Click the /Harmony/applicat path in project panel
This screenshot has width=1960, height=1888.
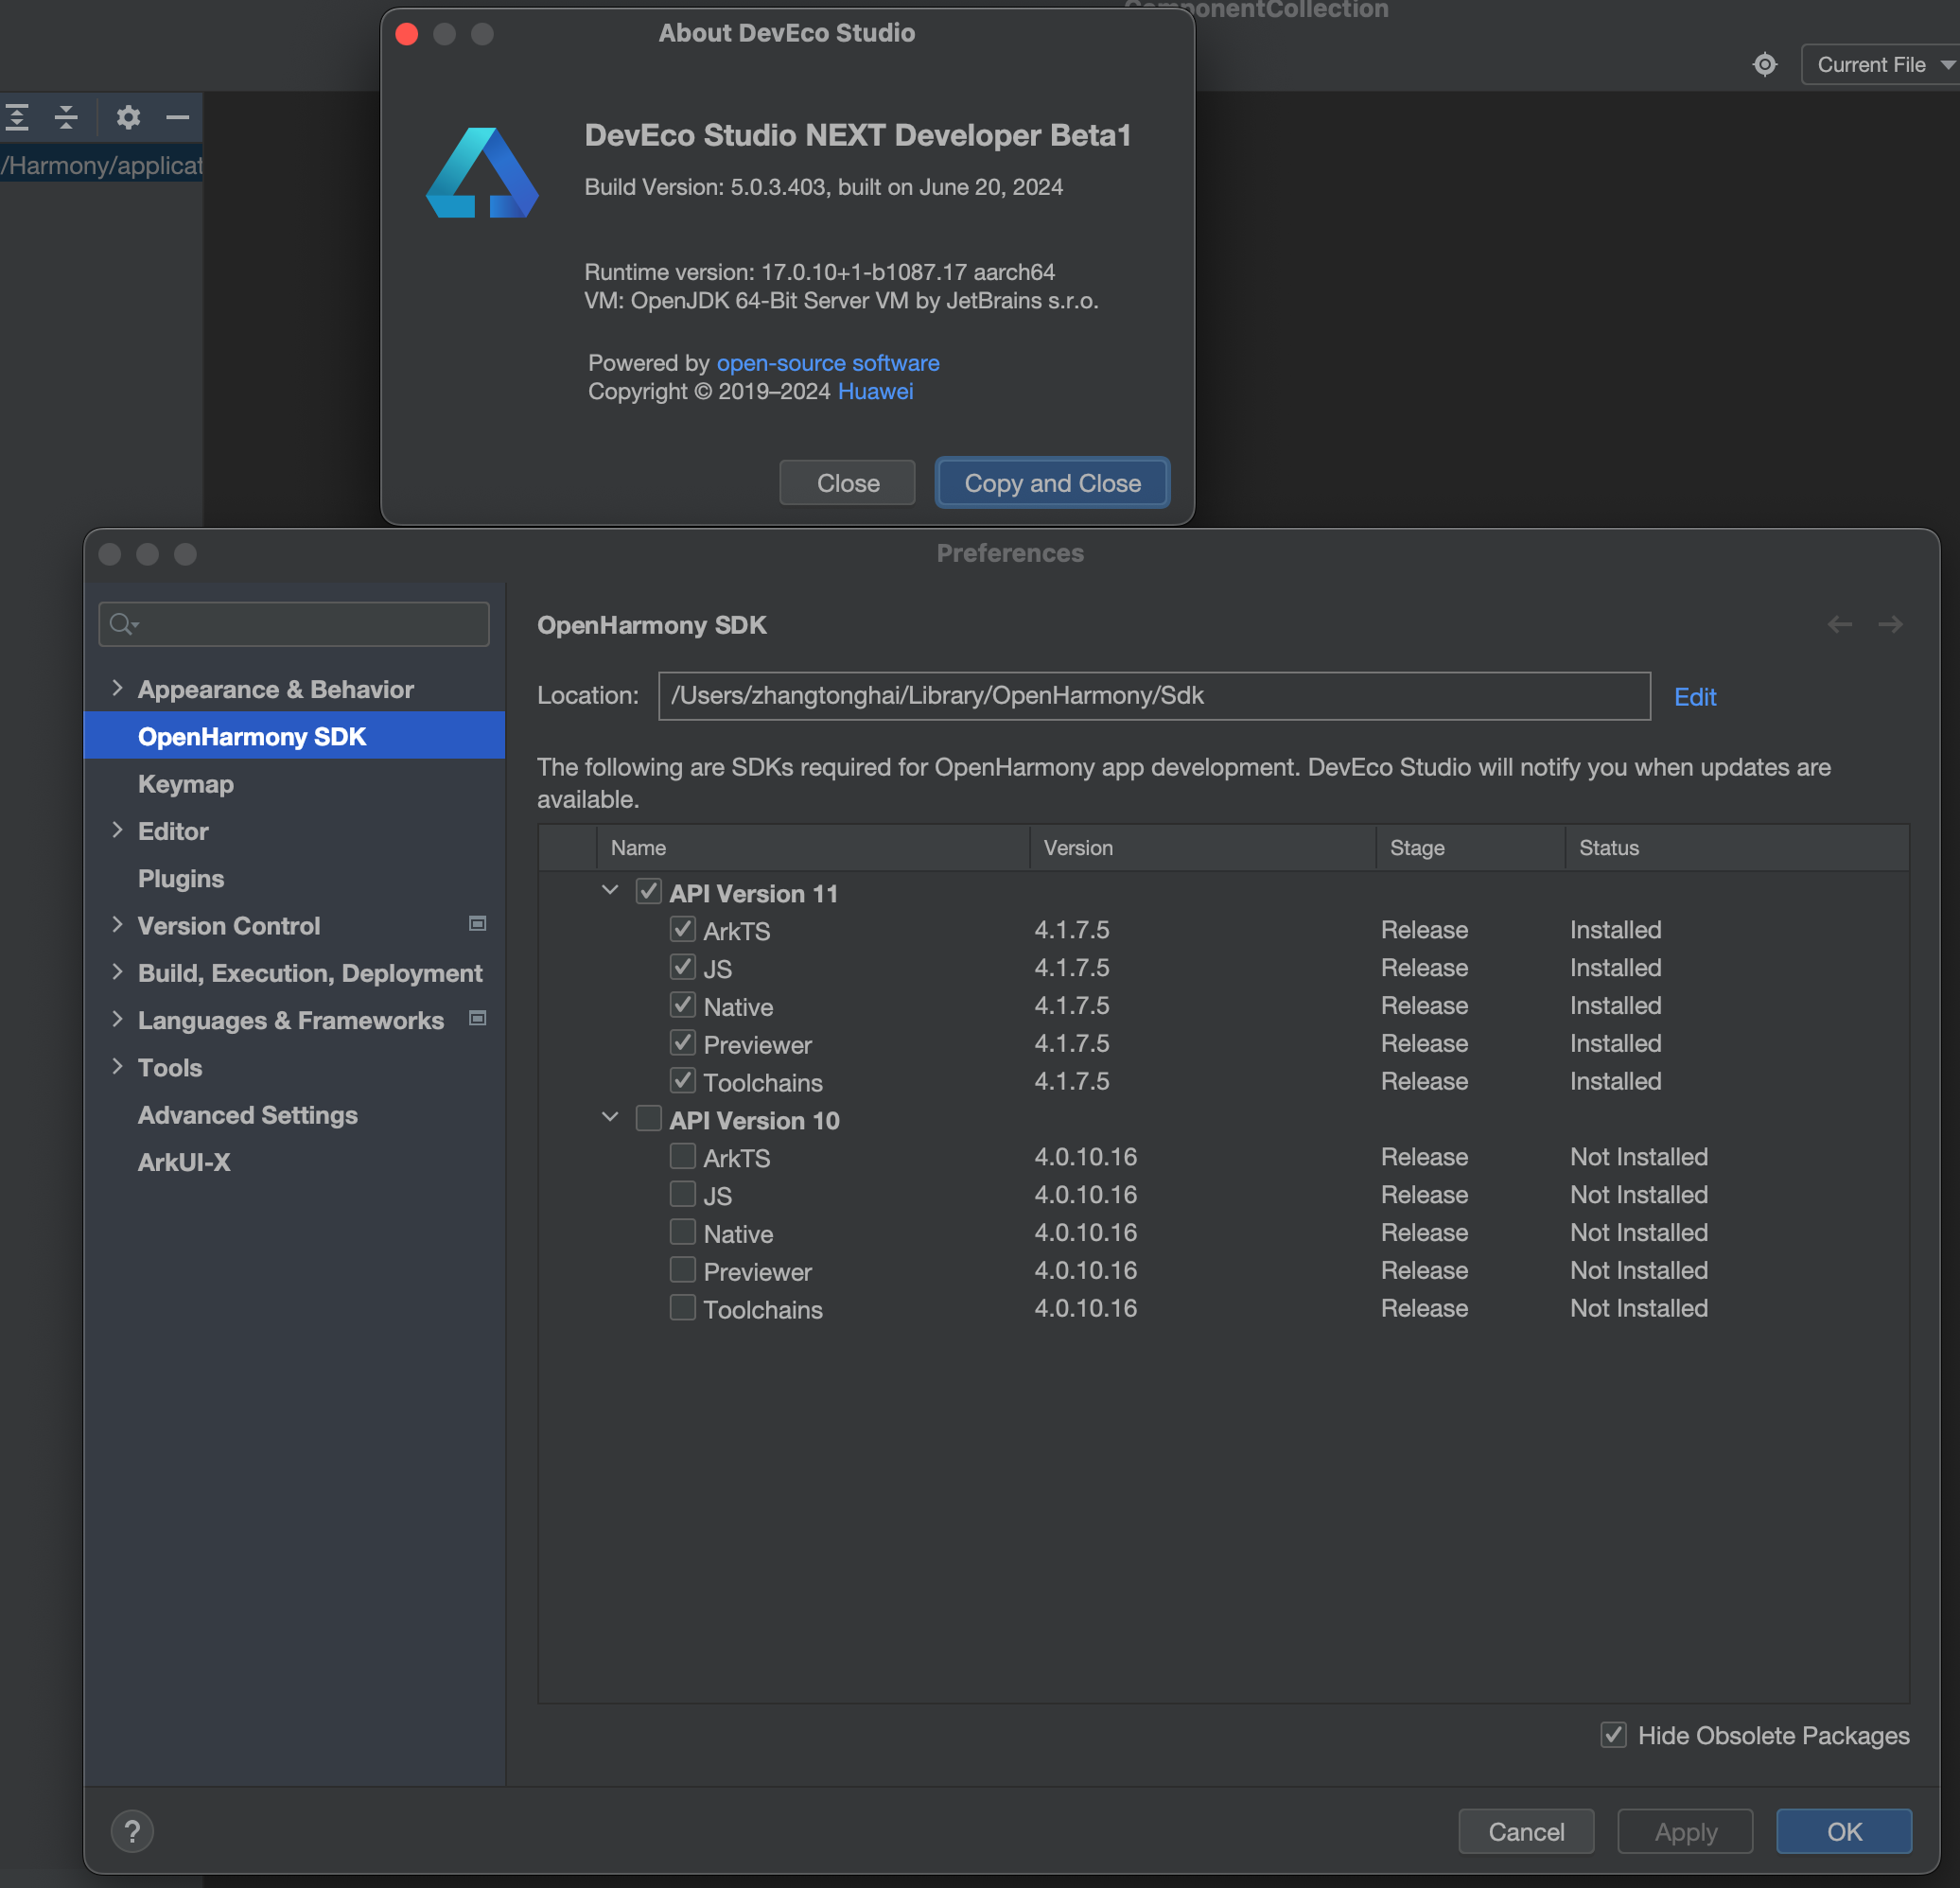tap(102, 165)
